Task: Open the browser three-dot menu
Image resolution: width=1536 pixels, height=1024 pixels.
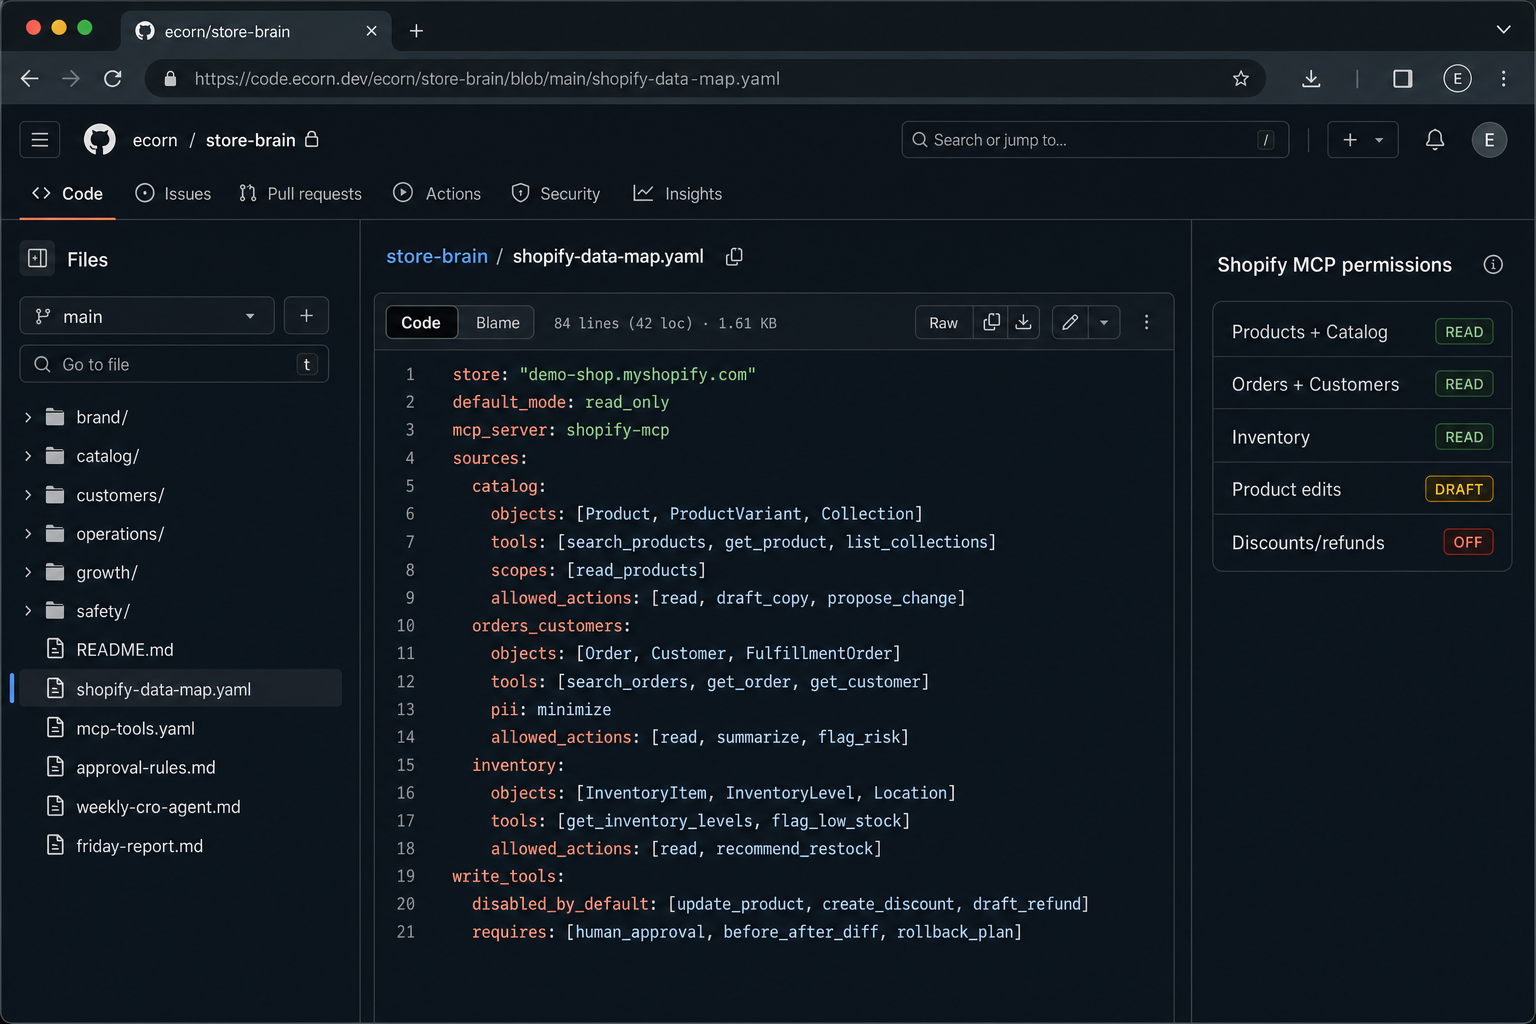Action: tap(1503, 78)
